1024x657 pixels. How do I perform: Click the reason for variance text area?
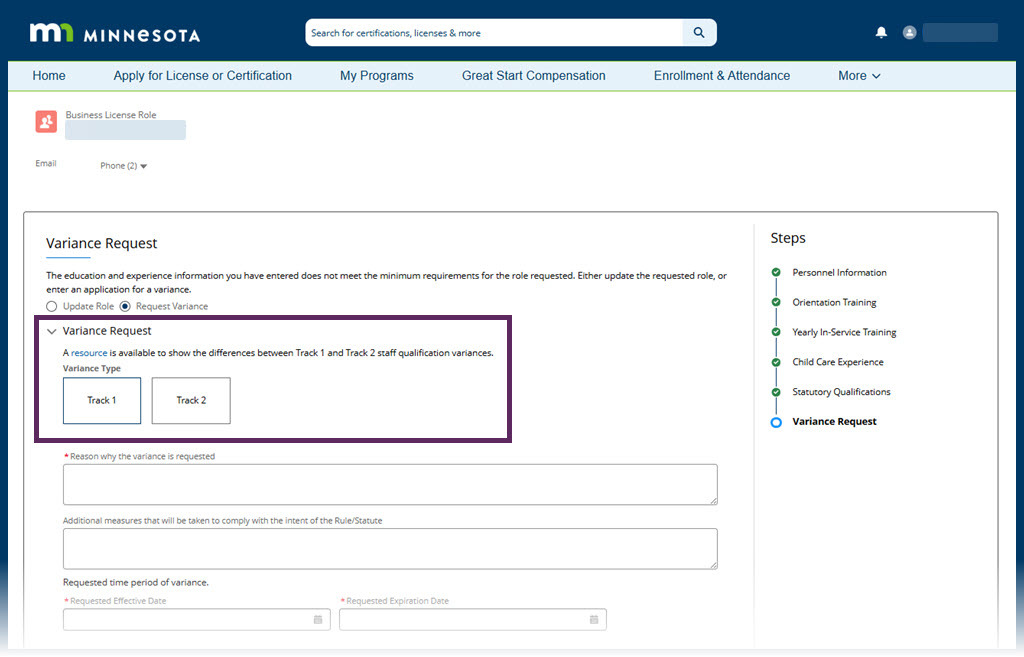[x=390, y=485]
